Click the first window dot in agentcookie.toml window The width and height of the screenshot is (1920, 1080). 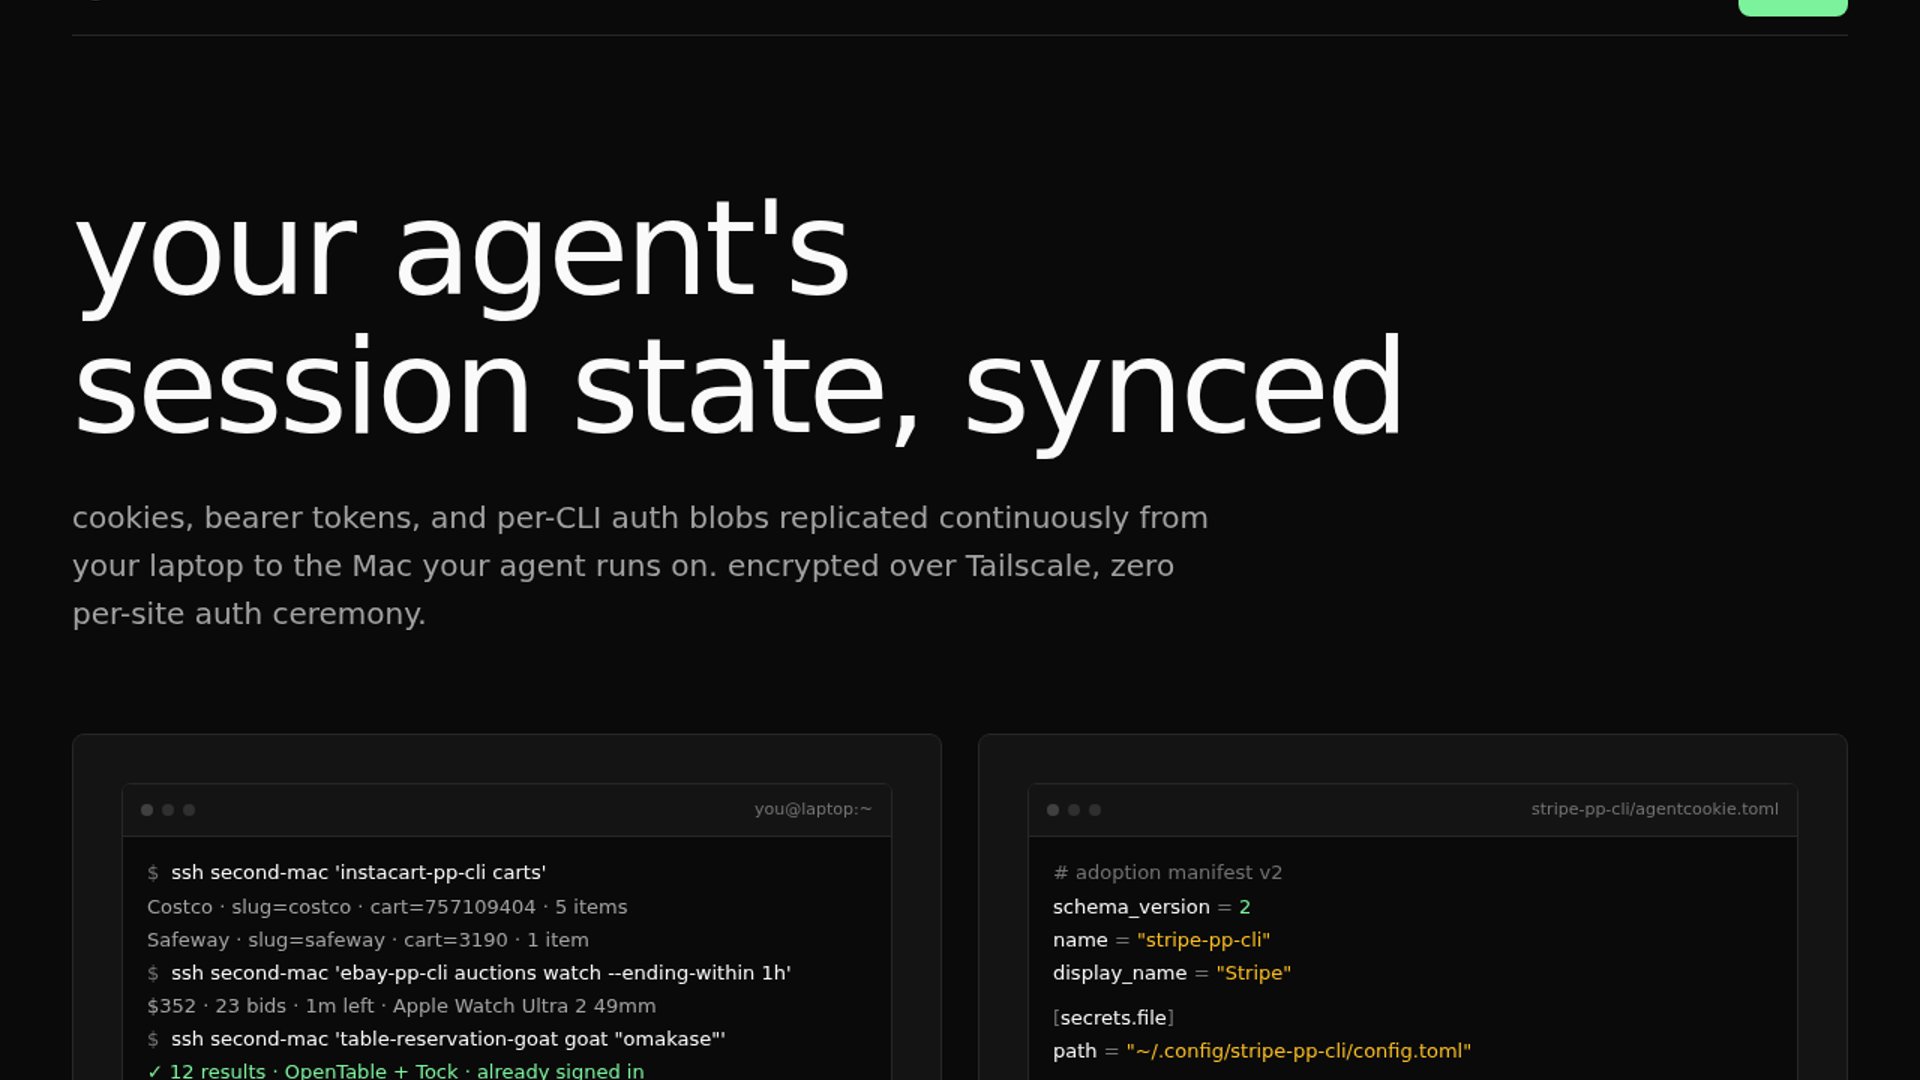coord(1053,810)
